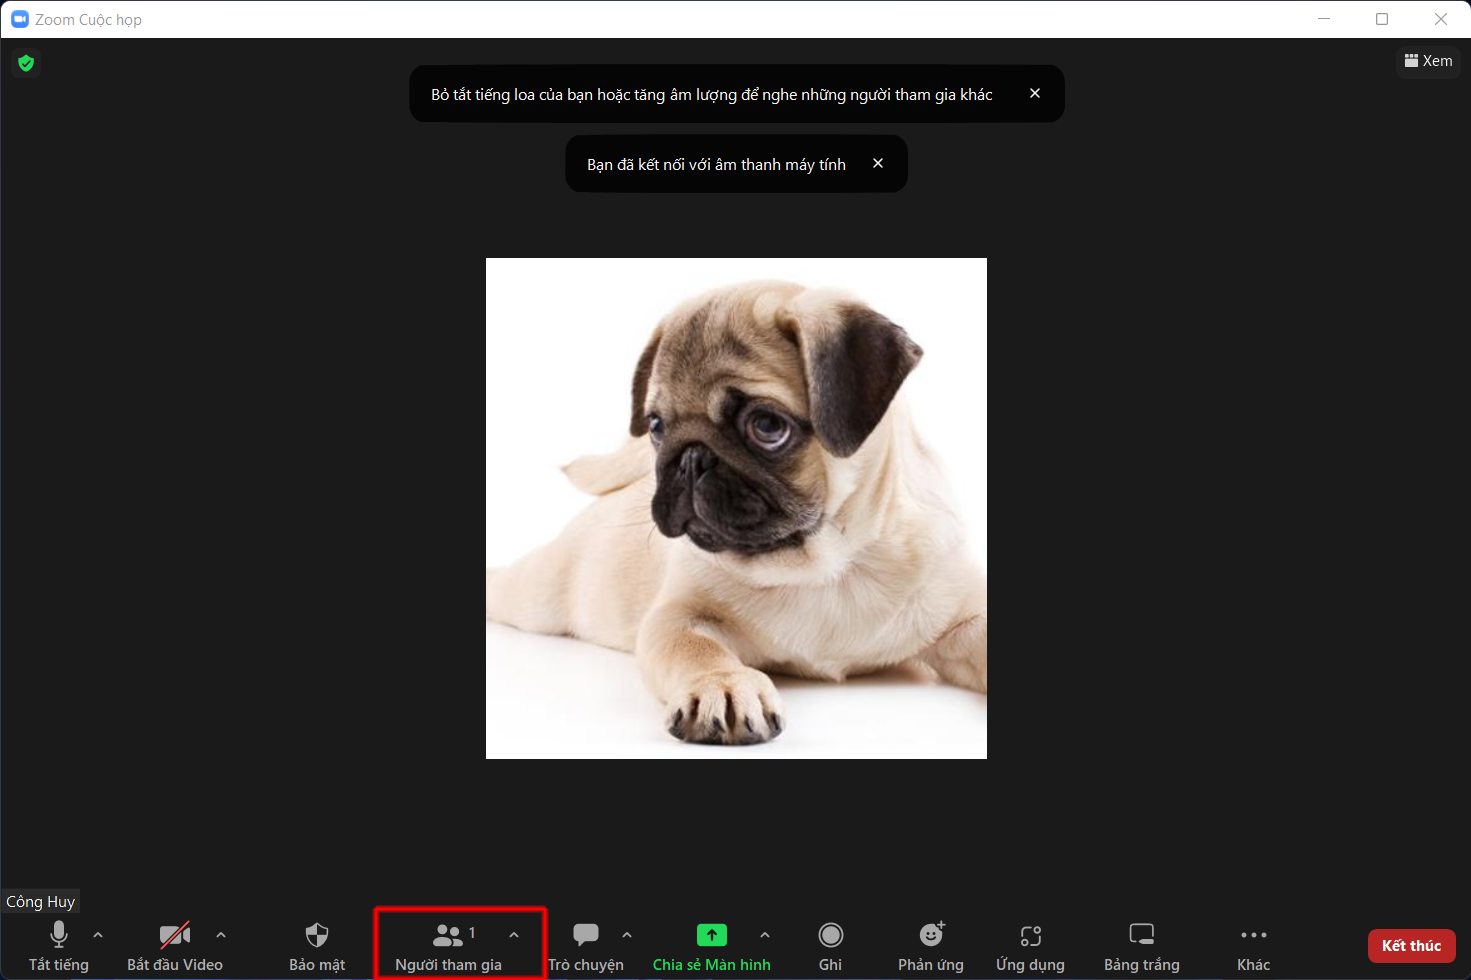Show more options with Khác icon
Screen dimensions: 1471x980
(1252, 934)
